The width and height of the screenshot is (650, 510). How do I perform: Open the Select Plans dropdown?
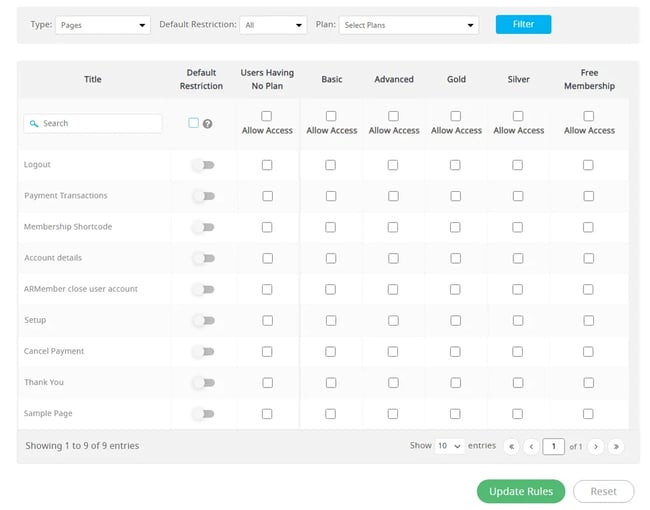pyautogui.click(x=409, y=25)
